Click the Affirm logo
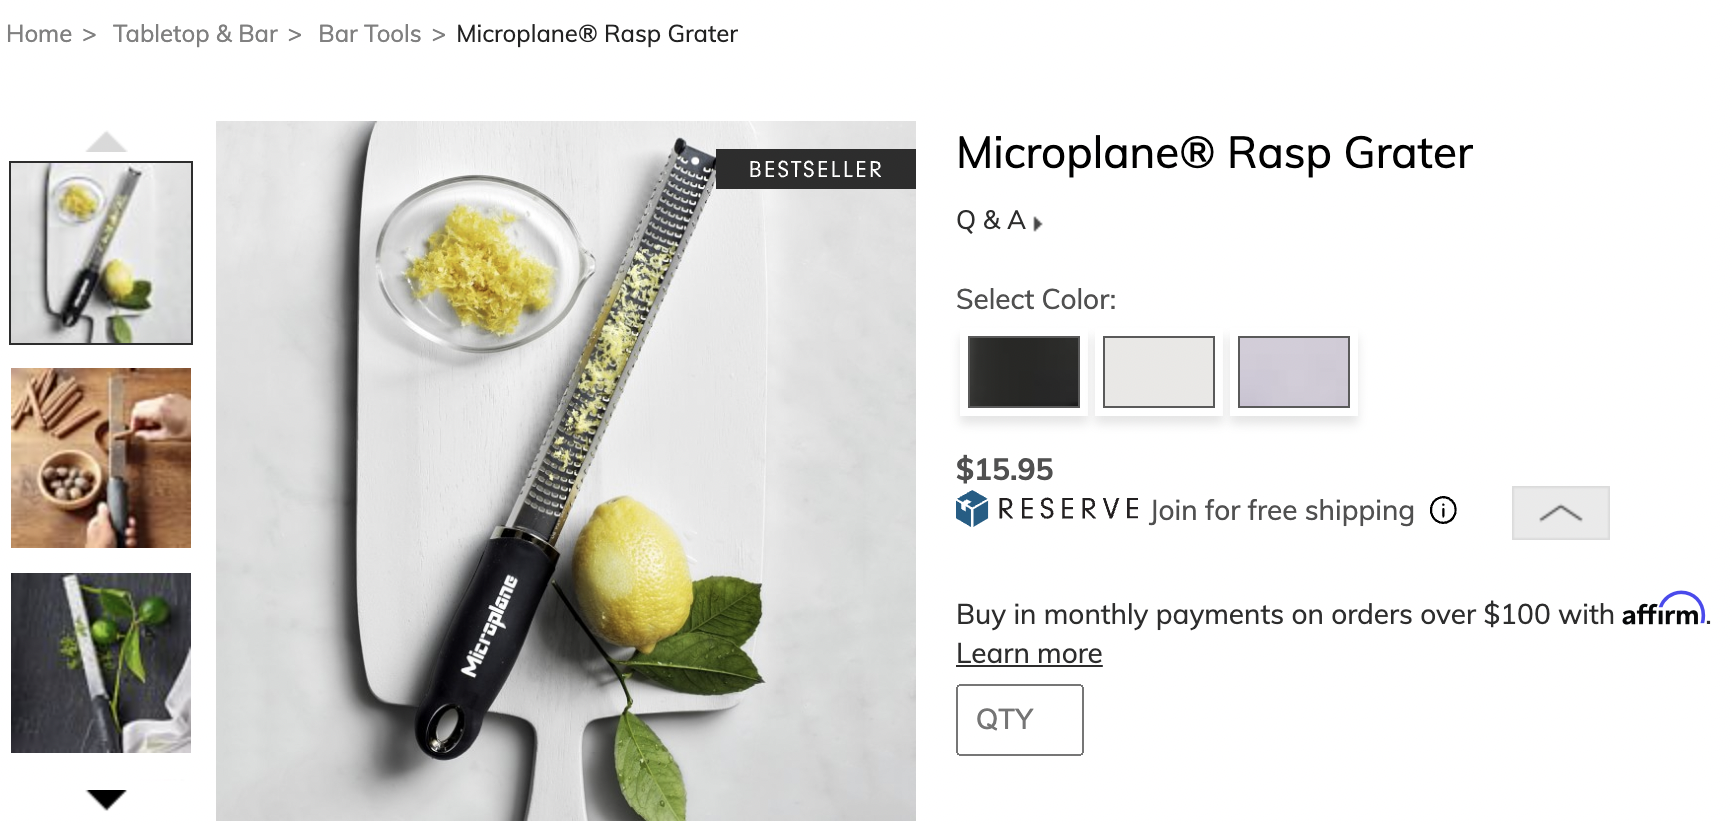1732x824 pixels. pos(1663,610)
